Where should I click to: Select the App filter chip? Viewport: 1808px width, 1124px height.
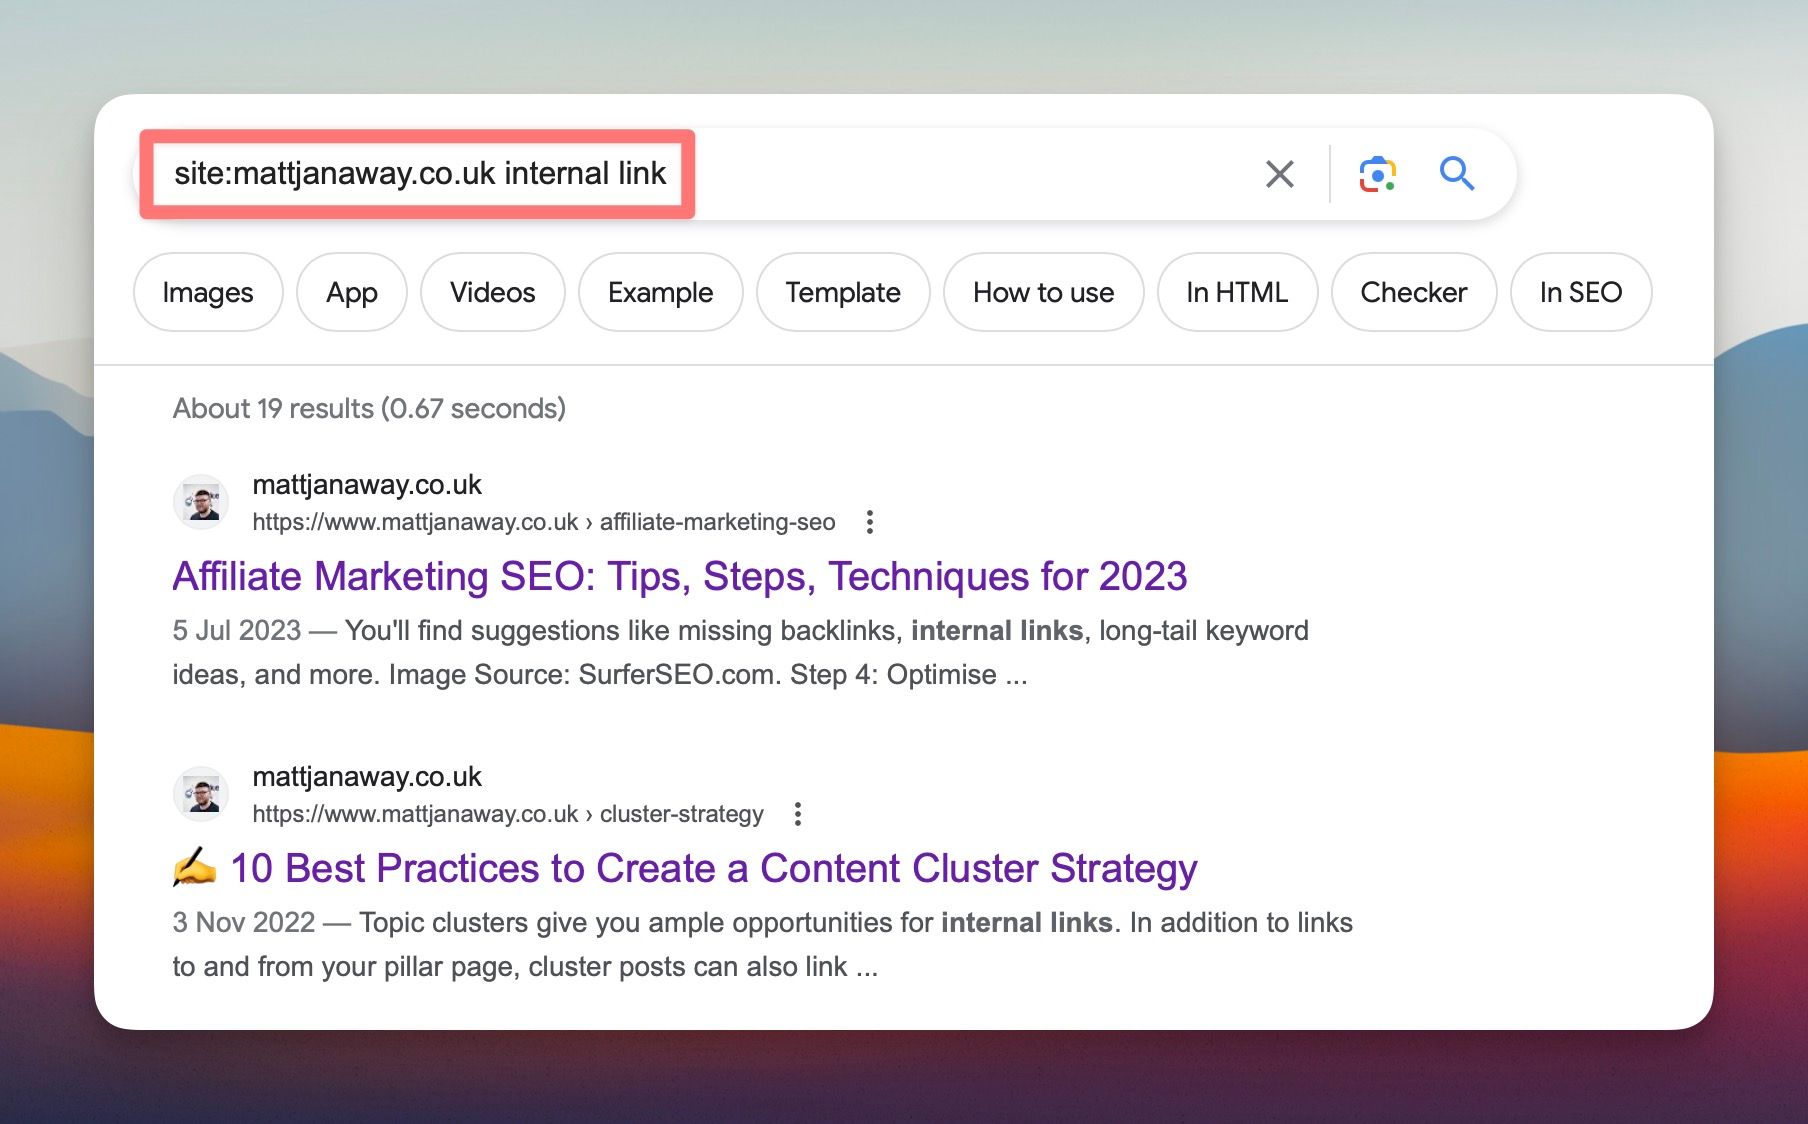click(352, 292)
